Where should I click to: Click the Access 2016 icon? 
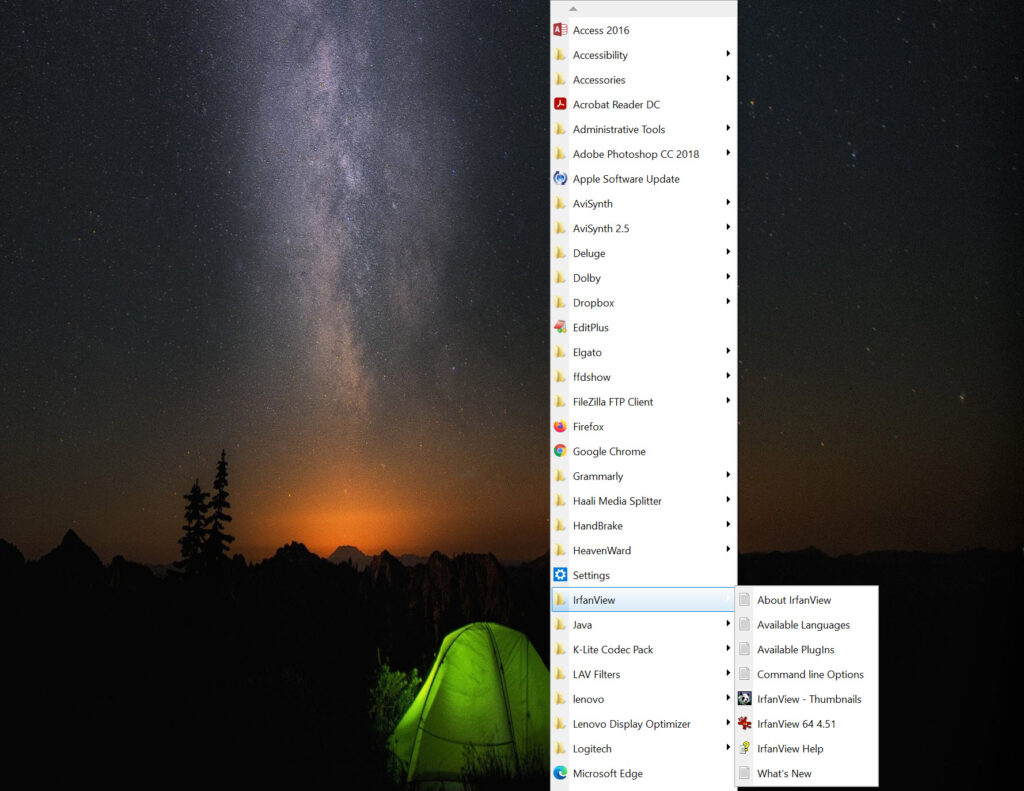pyautogui.click(x=560, y=30)
